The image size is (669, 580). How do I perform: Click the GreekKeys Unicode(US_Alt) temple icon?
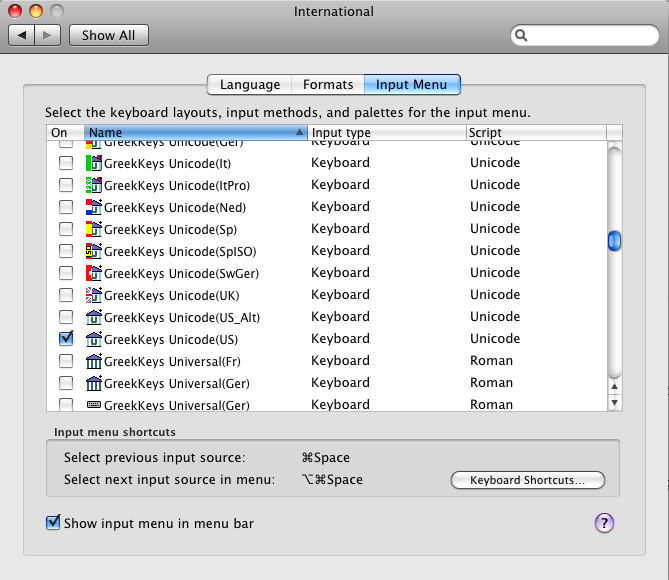94,317
